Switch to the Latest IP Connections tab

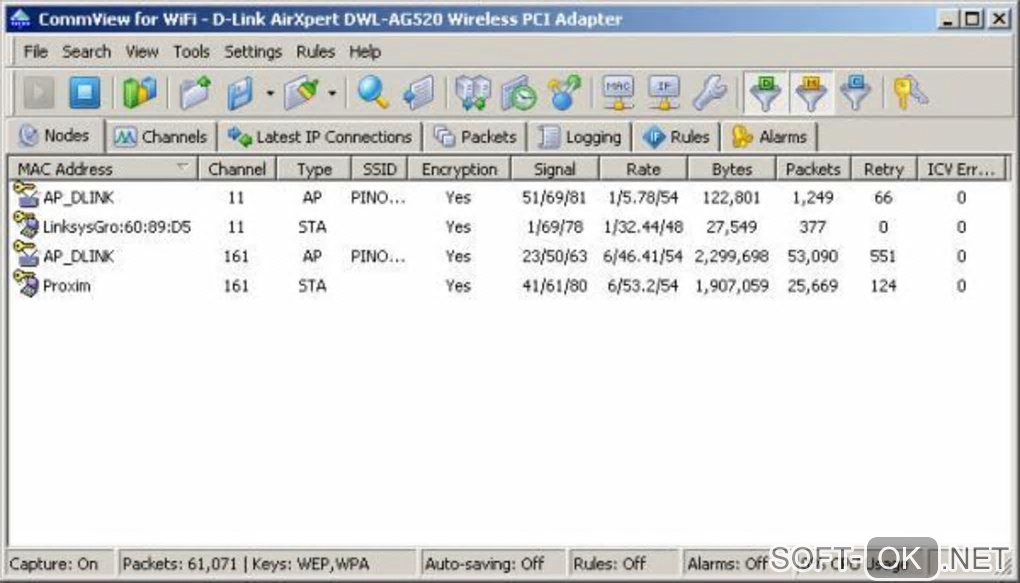click(320, 137)
